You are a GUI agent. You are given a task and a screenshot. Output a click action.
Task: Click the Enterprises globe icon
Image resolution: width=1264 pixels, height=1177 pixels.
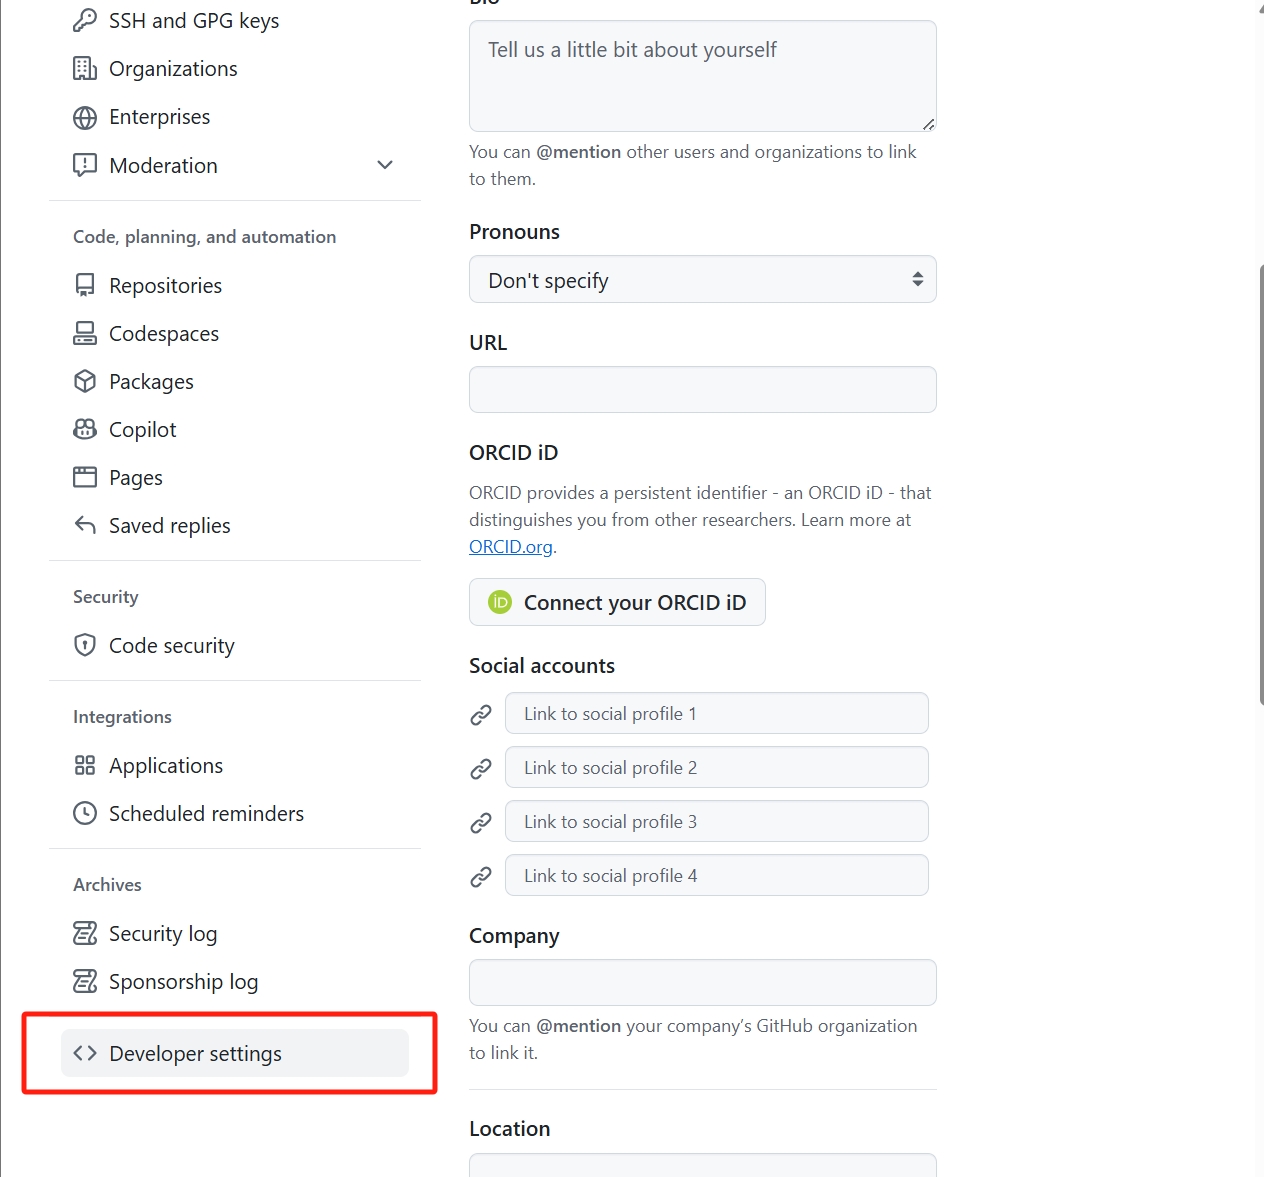point(85,117)
